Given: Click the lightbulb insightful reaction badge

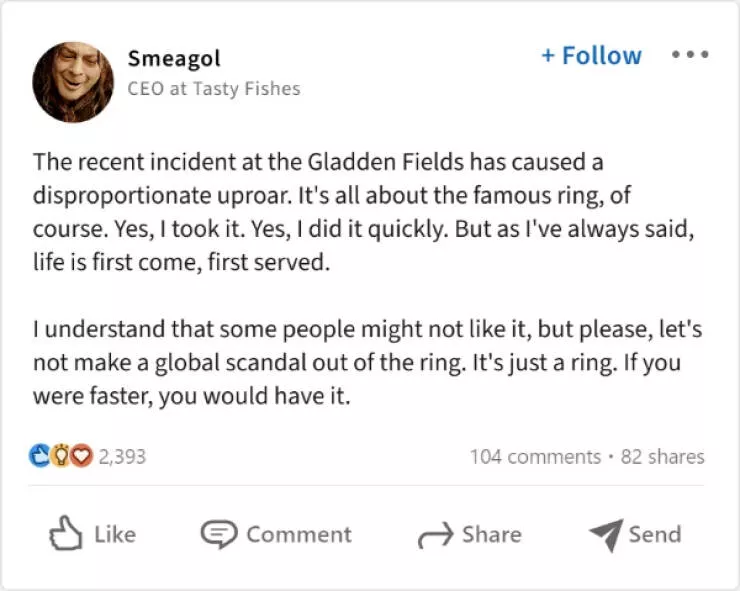Looking at the screenshot, I should (60, 456).
